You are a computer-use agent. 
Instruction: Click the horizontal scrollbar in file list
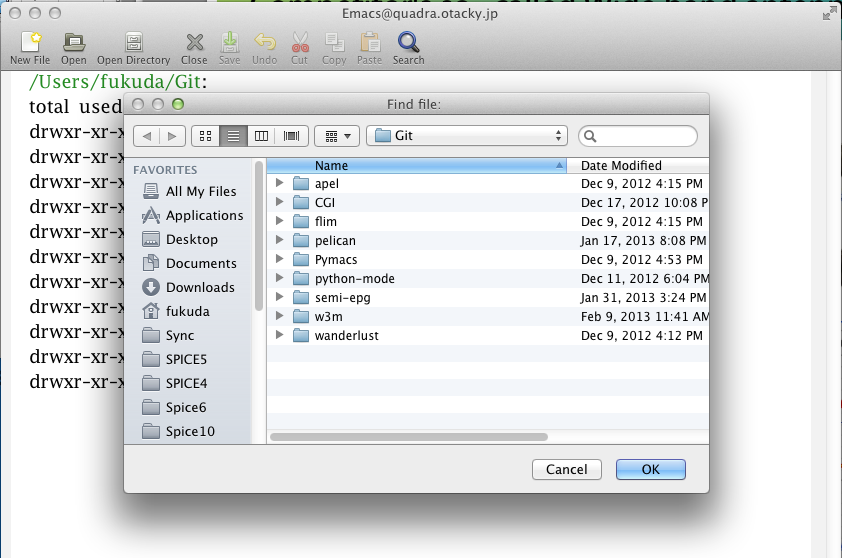click(x=409, y=437)
